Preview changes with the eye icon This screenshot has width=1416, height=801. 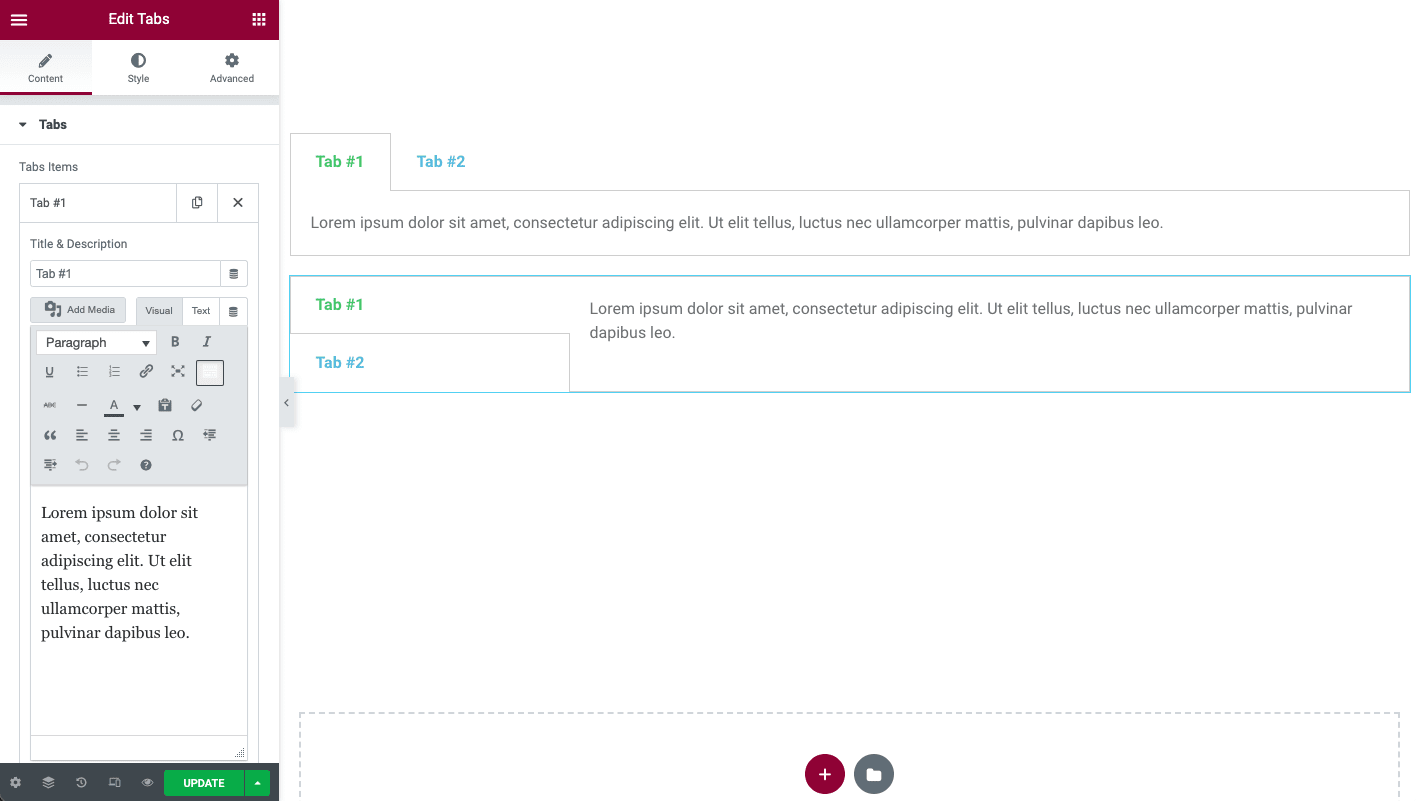[147, 782]
